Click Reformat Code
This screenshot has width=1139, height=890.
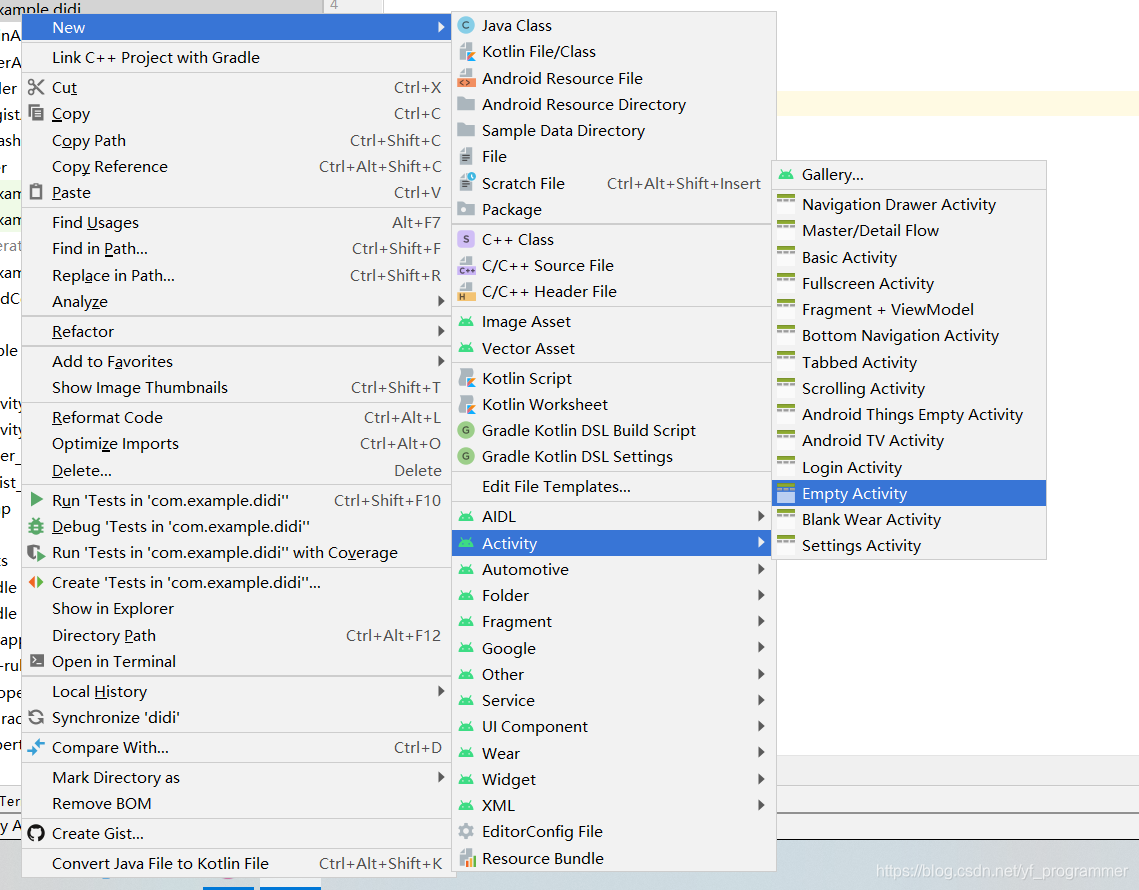click(x=236, y=417)
